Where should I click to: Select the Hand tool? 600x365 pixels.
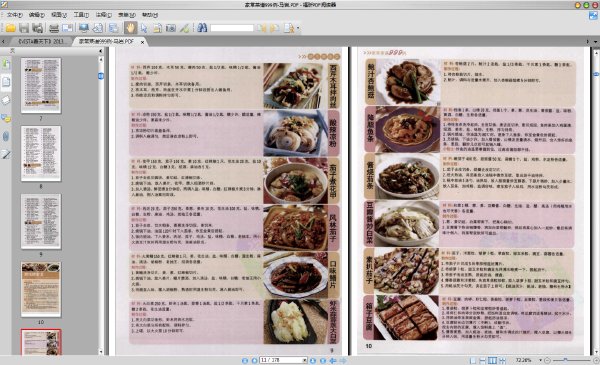130,28
